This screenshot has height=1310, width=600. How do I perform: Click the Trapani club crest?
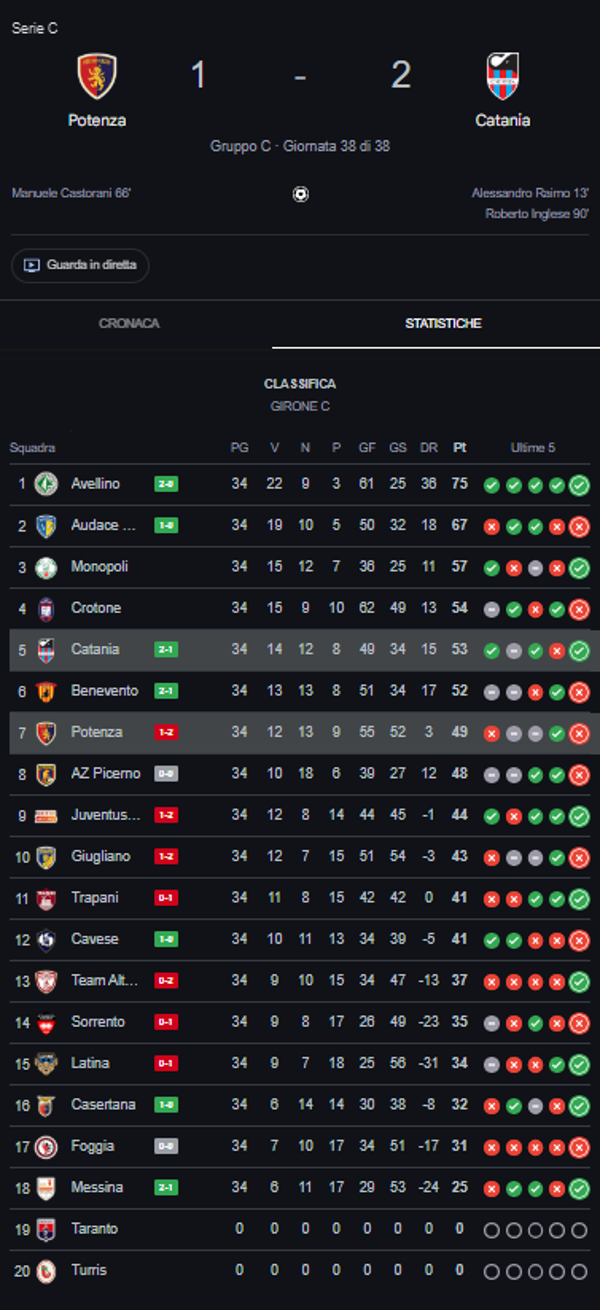click(46, 898)
